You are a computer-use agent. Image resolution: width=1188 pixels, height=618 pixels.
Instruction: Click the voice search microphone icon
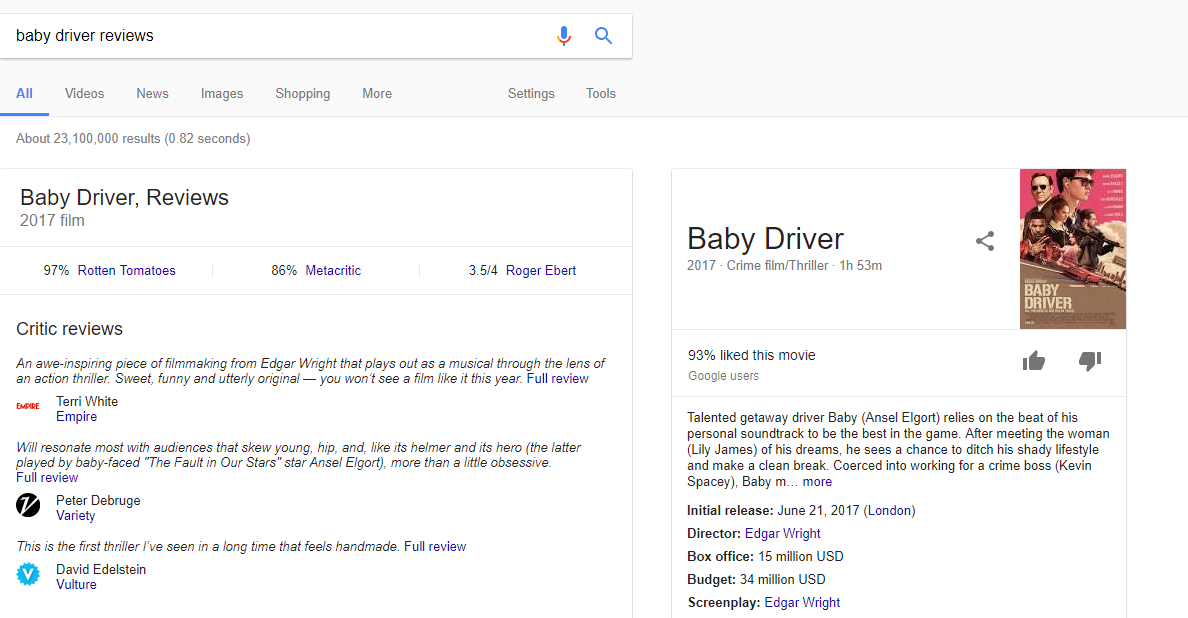pos(564,36)
